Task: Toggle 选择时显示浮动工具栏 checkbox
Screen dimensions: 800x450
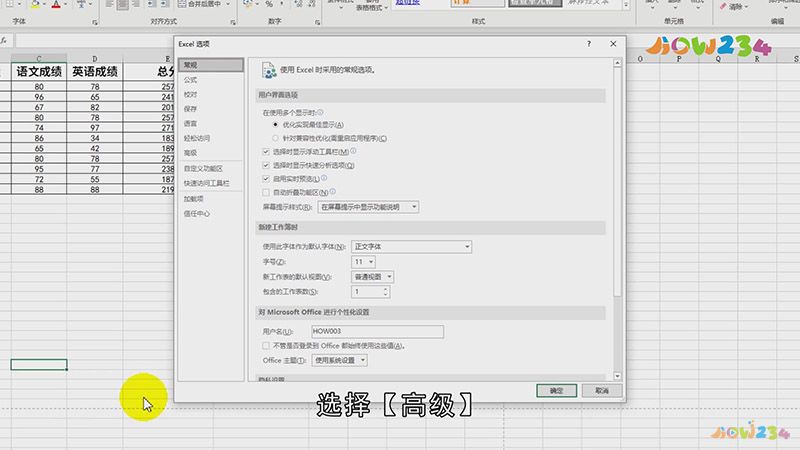Action: [x=266, y=152]
